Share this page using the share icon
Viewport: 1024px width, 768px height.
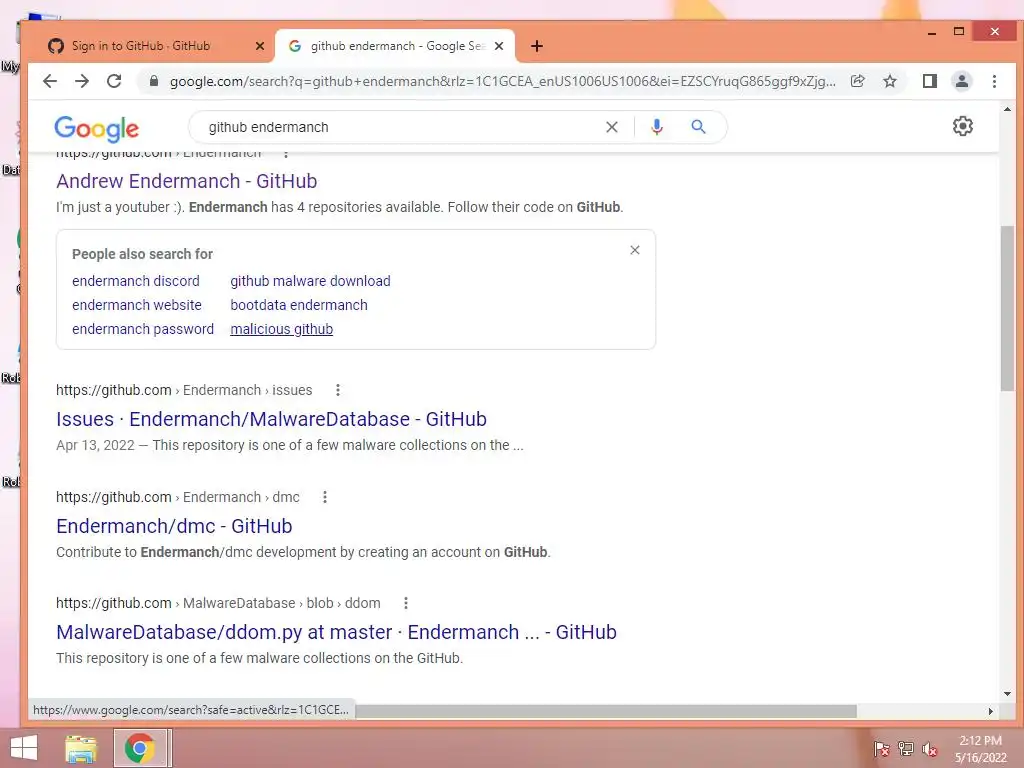point(857,81)
